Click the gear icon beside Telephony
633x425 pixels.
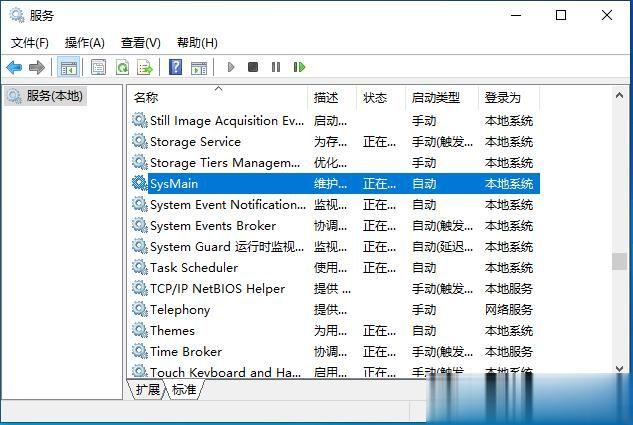pyautogui.click(x=140, y=309)
